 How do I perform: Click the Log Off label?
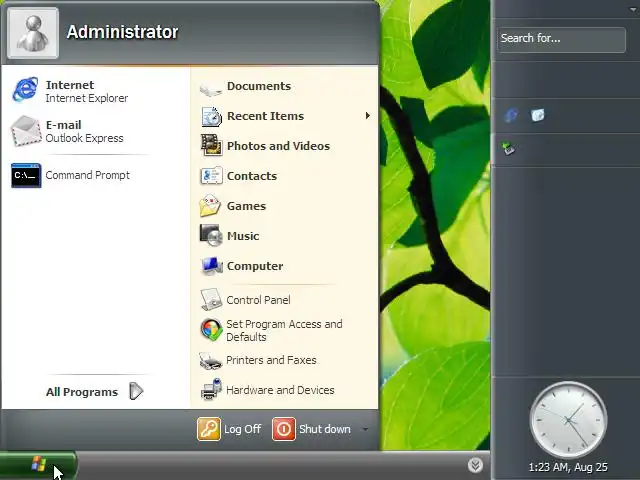coord(242,429)
